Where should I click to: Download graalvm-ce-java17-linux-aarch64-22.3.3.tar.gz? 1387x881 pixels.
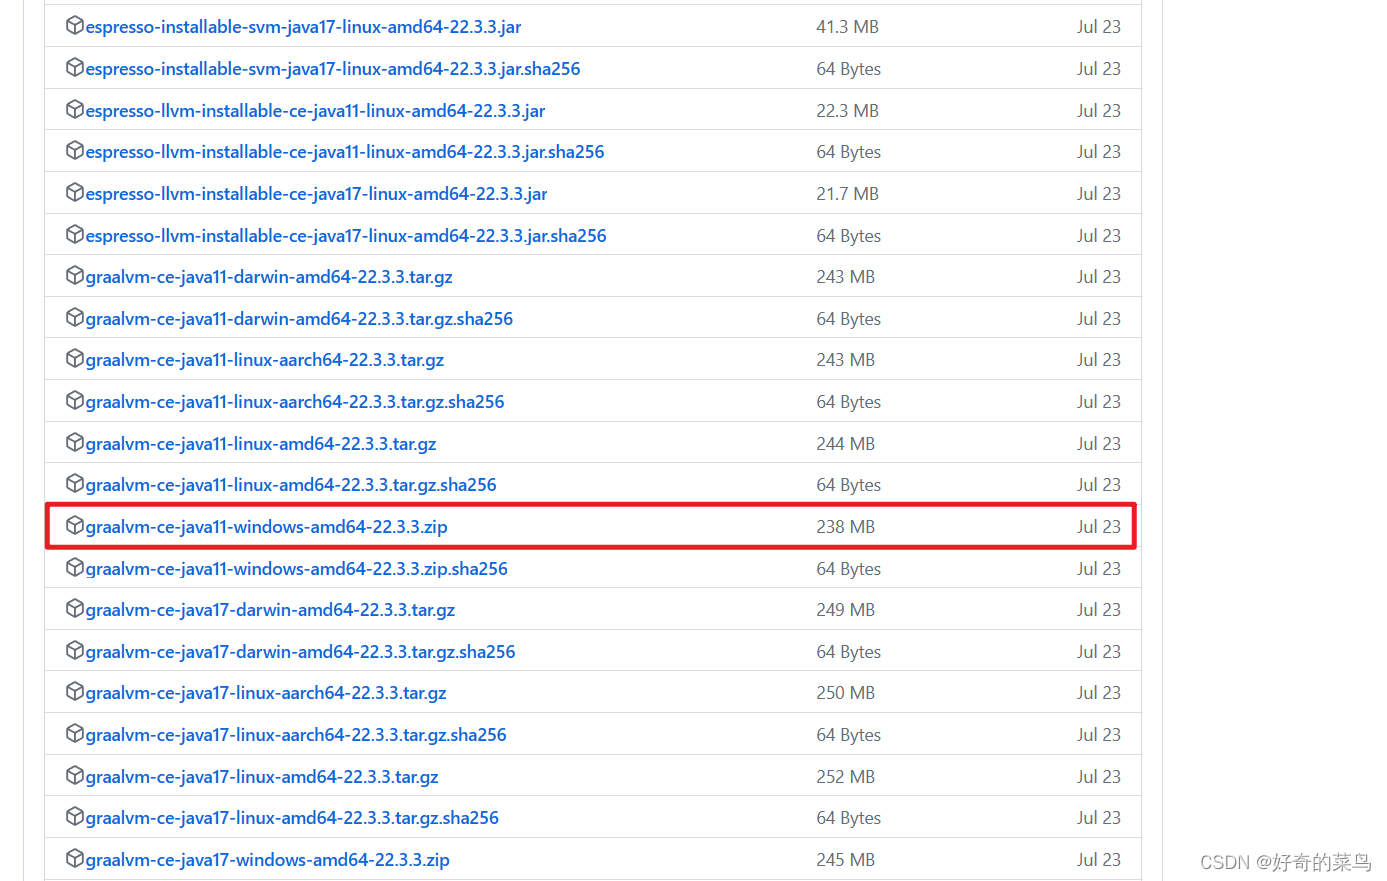266,693
